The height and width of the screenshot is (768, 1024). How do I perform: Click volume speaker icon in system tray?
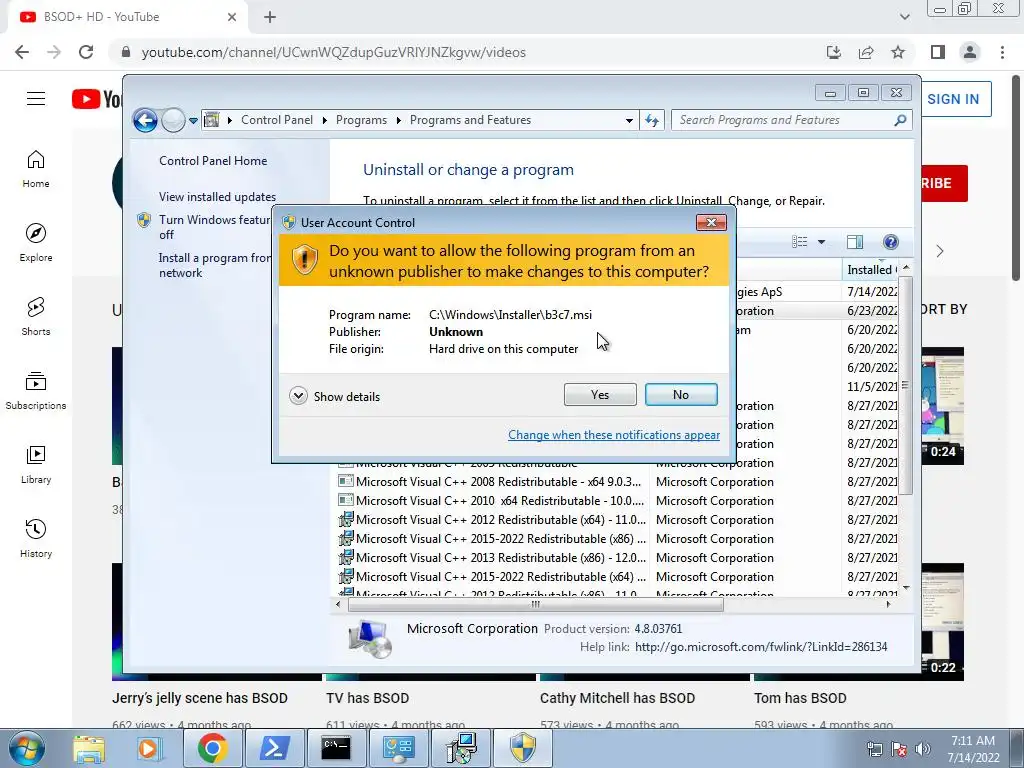point(922,748)
